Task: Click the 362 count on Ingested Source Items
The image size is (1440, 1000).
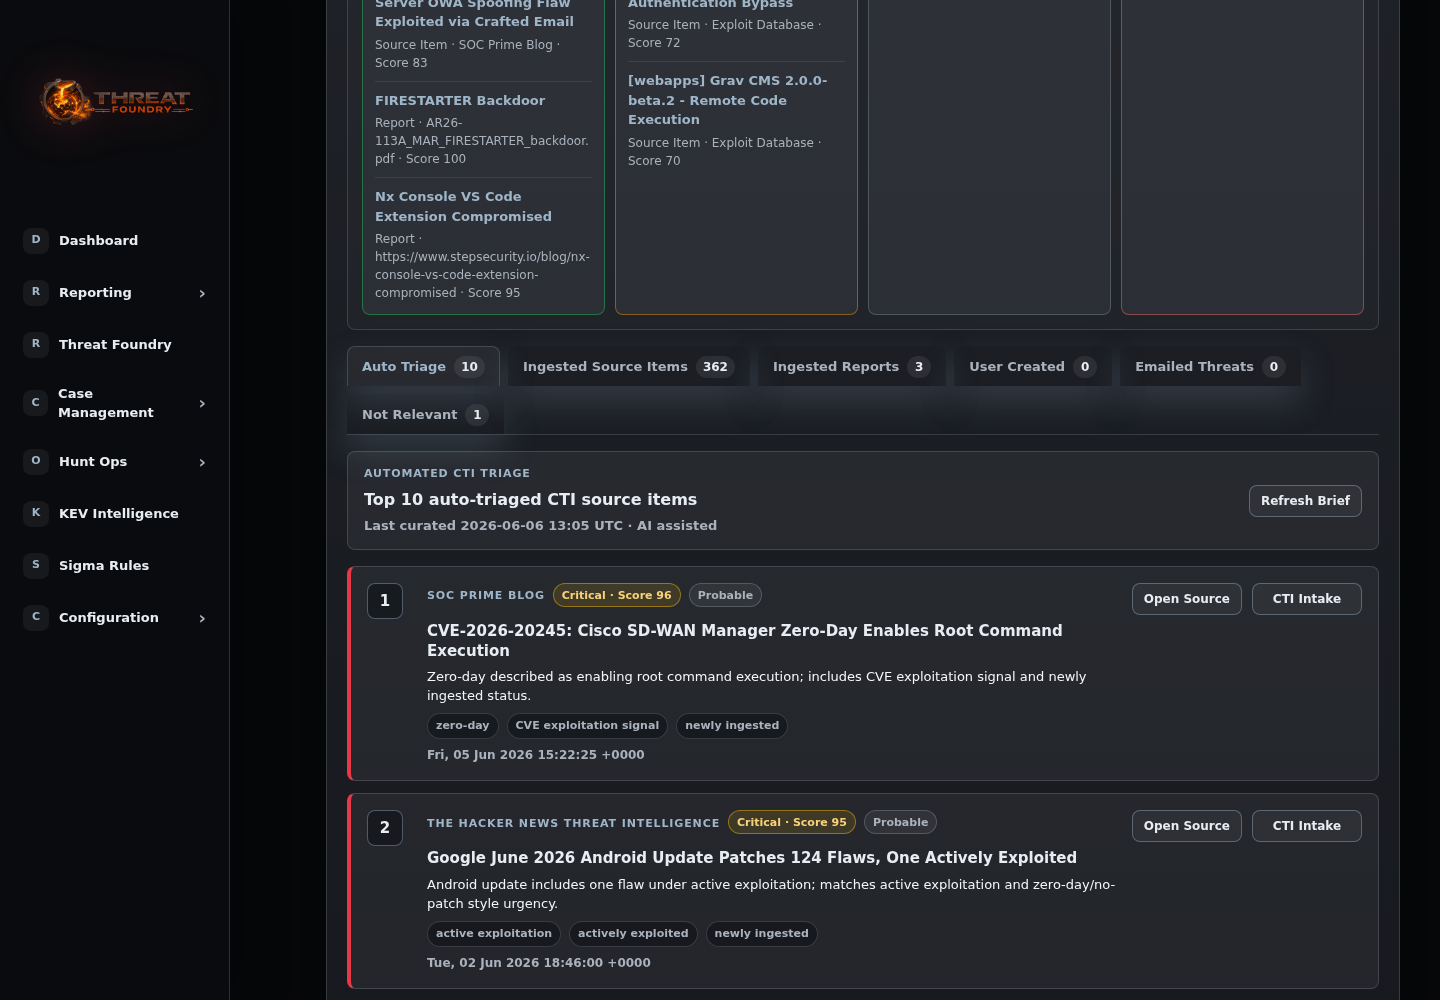Action: coord(715,367)
